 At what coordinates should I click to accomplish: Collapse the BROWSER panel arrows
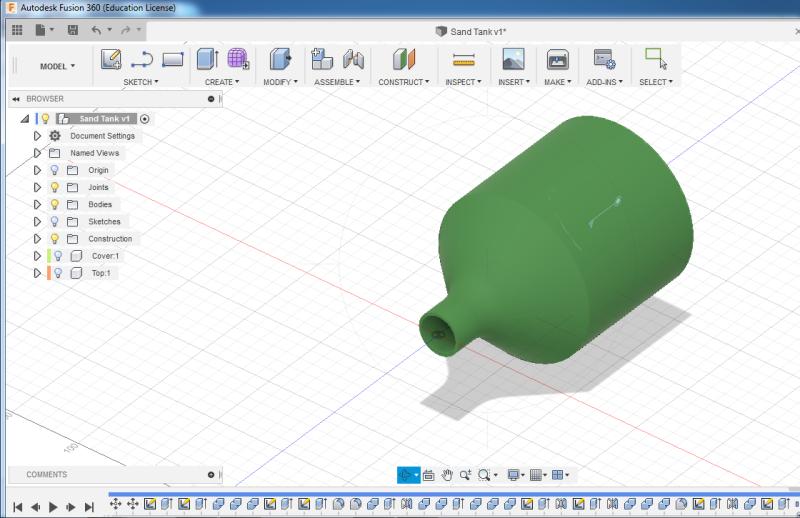pos(16,99)
